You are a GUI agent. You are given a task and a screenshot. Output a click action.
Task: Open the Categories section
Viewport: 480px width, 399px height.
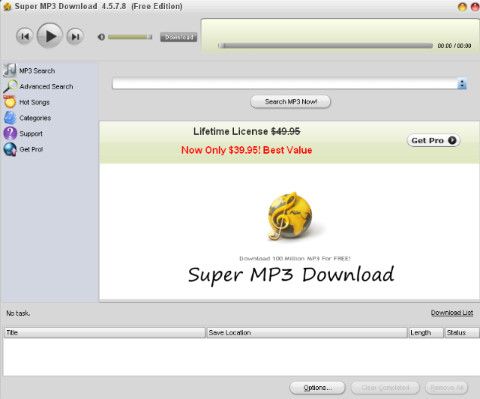[35, 118]
